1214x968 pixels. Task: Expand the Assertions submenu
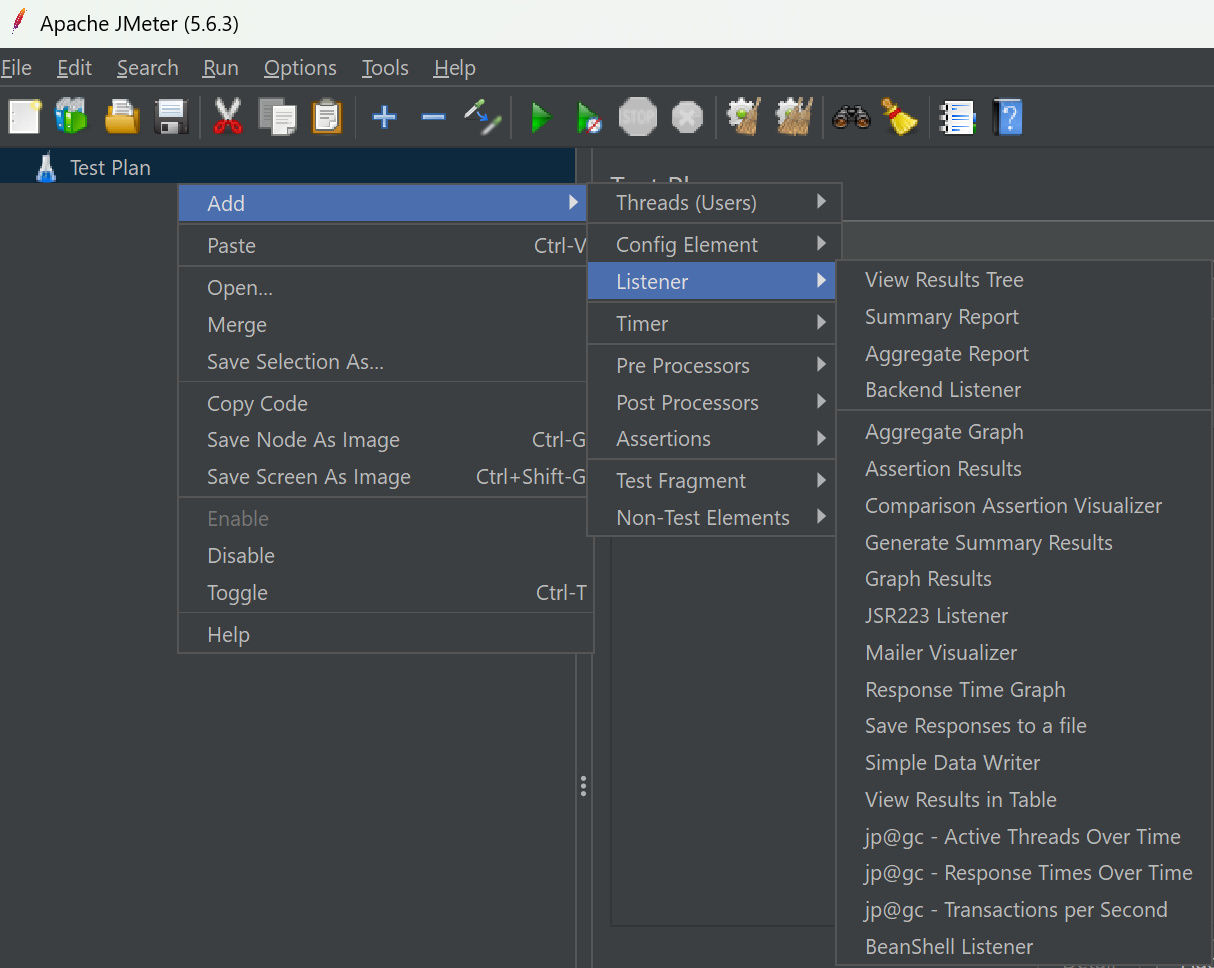click(x=712, y=439)
